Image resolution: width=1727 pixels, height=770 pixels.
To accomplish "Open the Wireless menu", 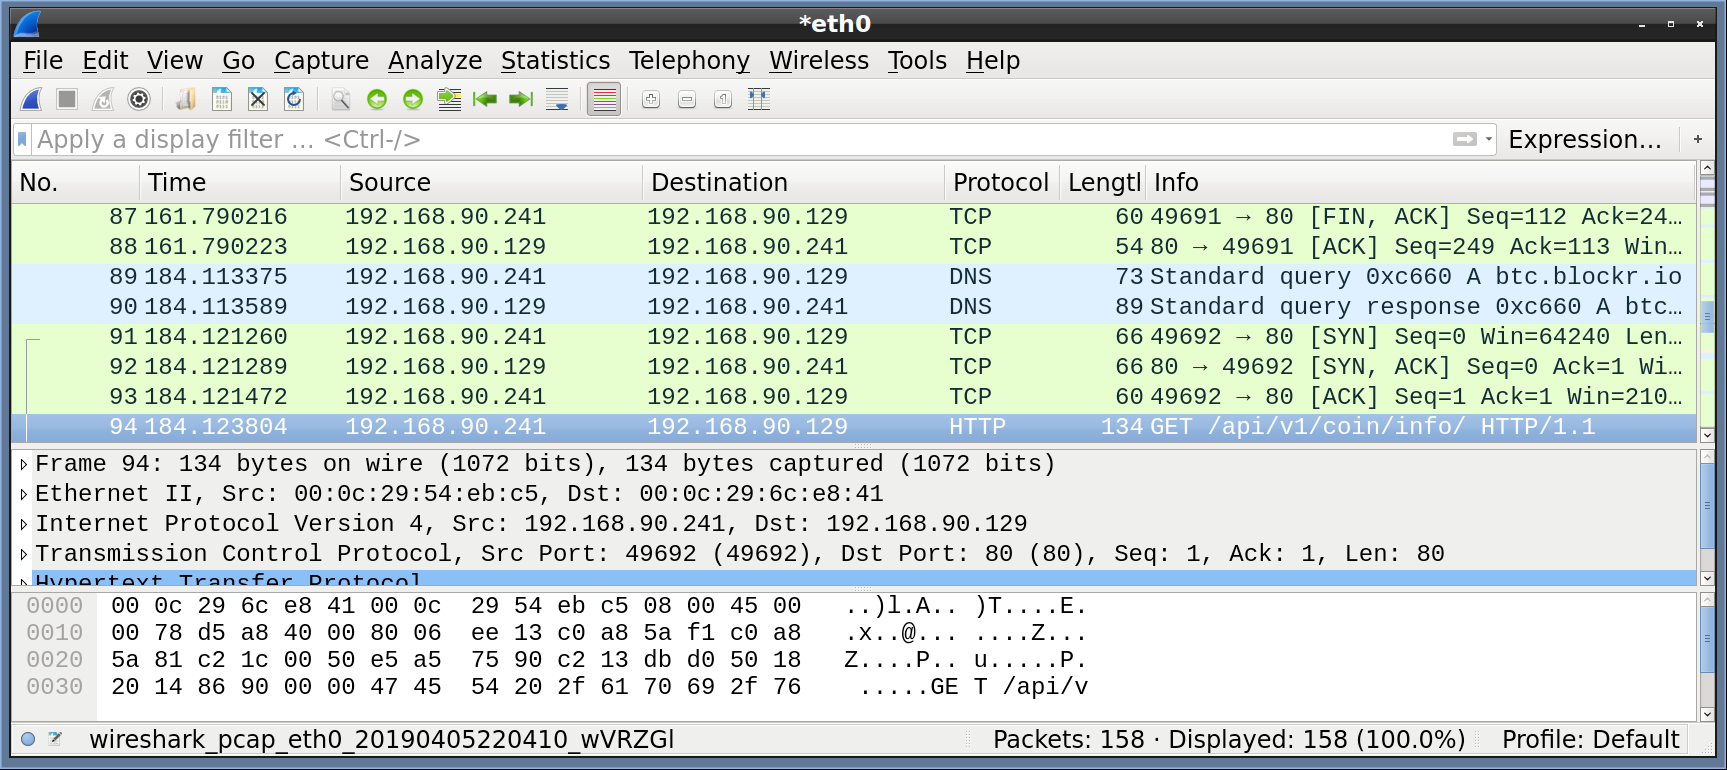I will (x=819, y=61).
